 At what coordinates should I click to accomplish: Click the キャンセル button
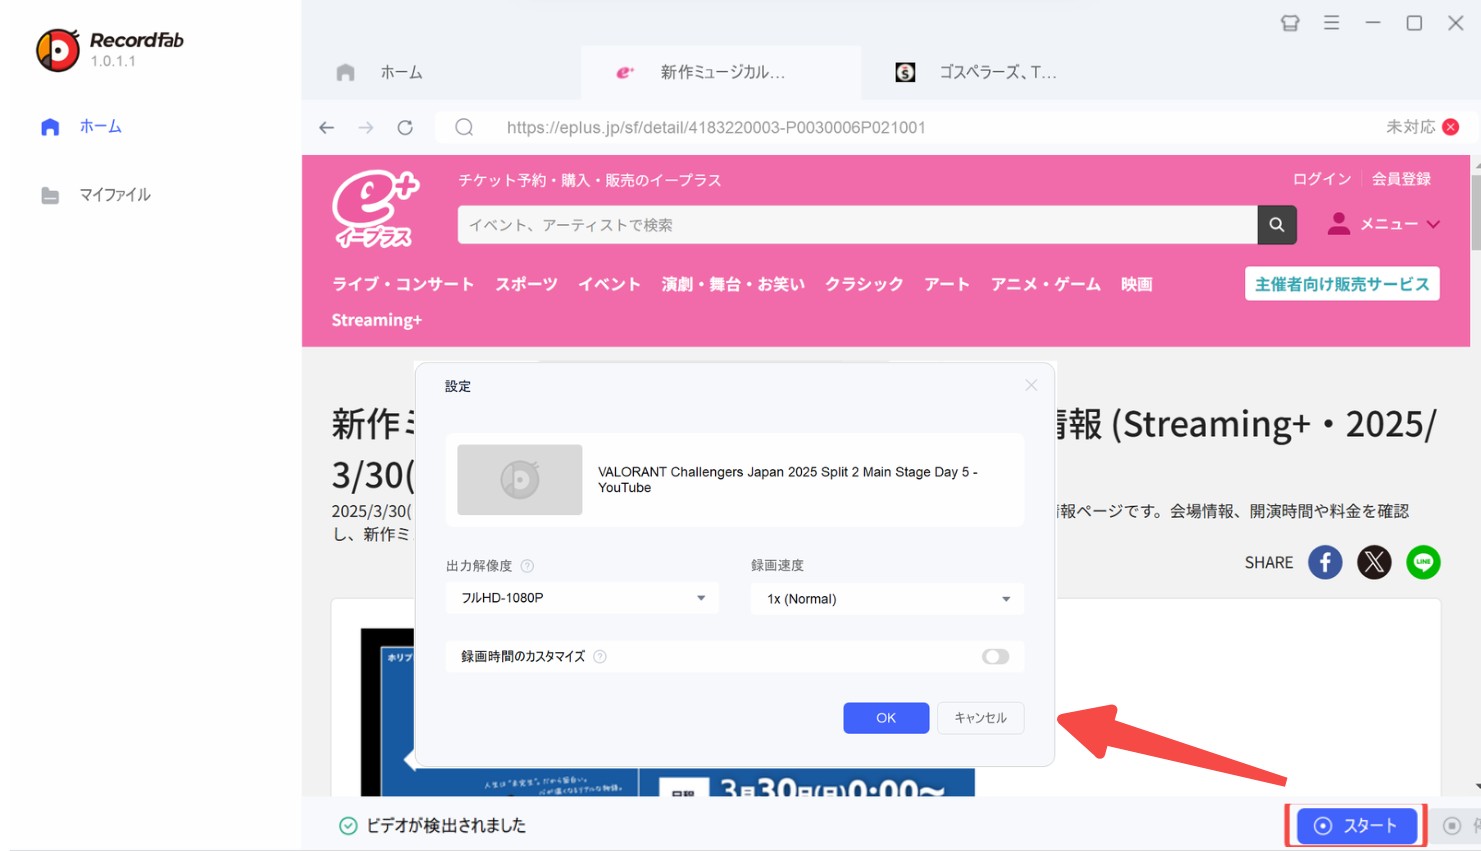980,718
